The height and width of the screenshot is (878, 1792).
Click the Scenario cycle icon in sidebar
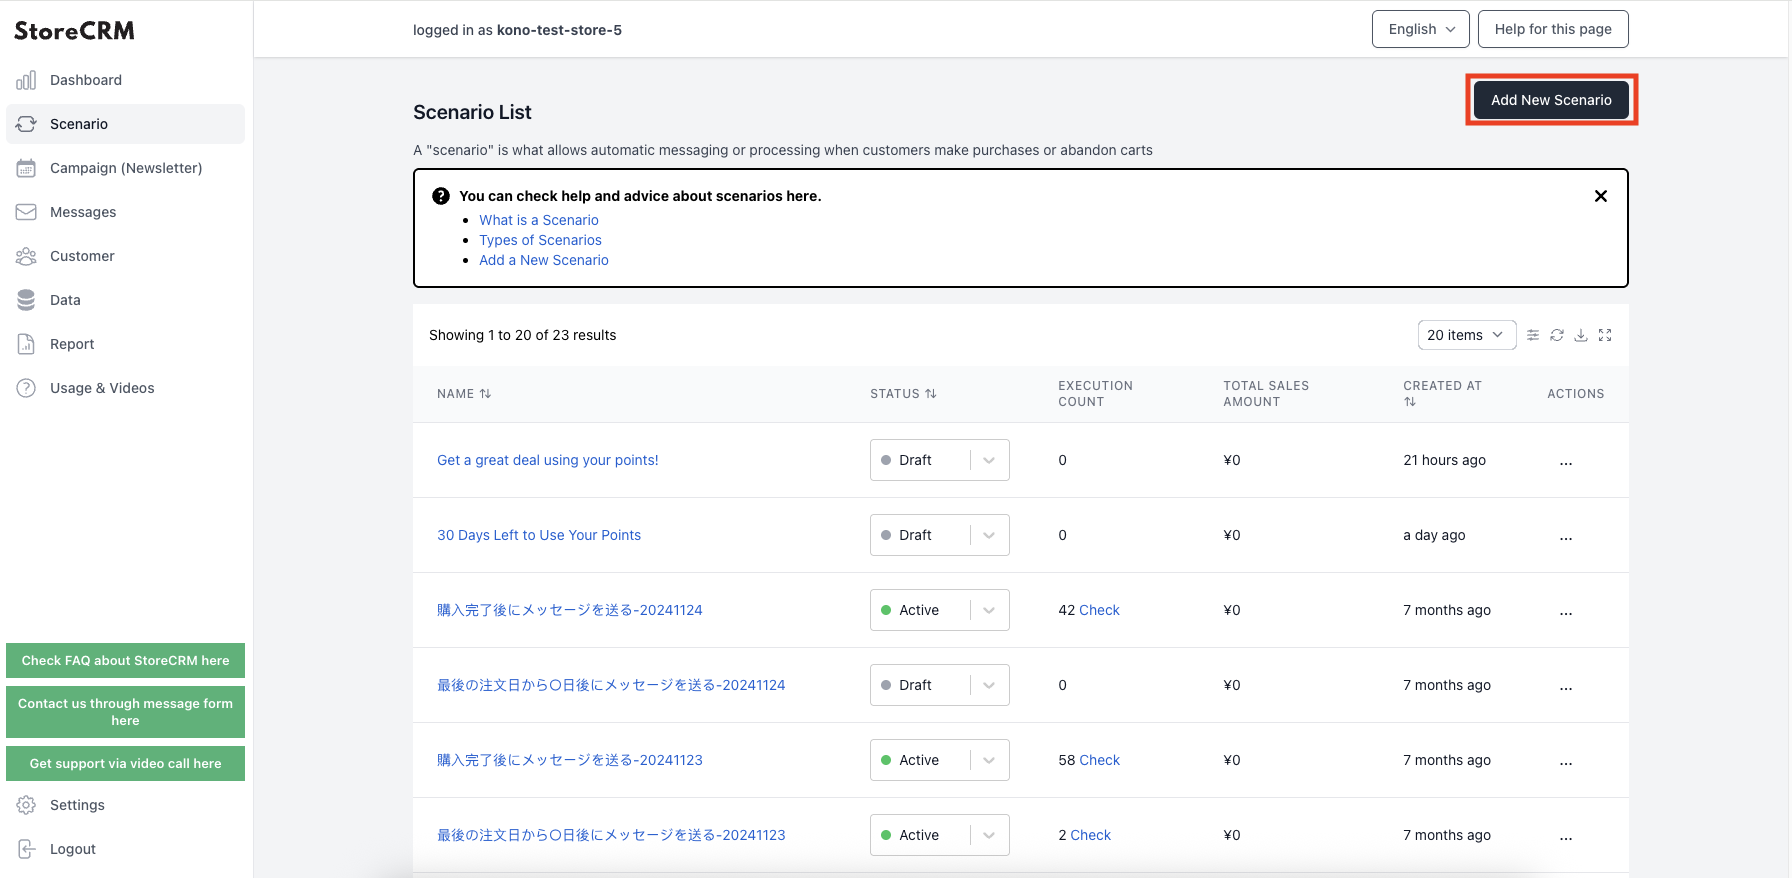26,124
